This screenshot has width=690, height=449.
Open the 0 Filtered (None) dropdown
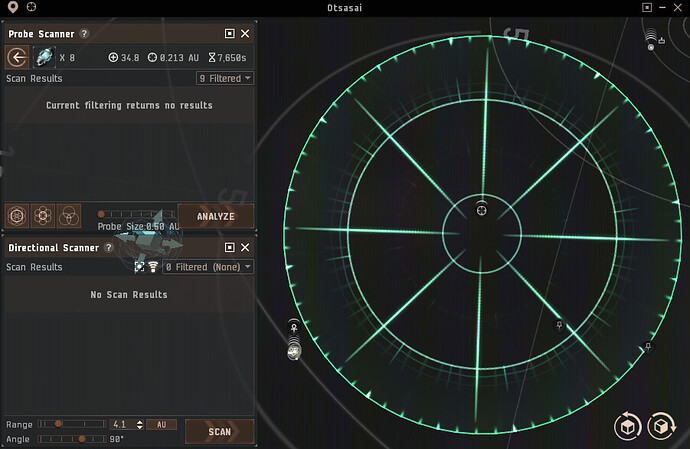208,267
